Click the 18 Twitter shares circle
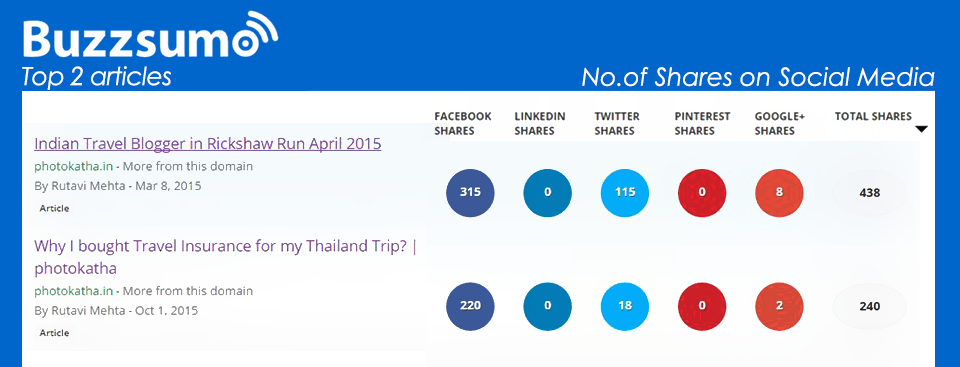960x367 pixels. click(625, 306)
